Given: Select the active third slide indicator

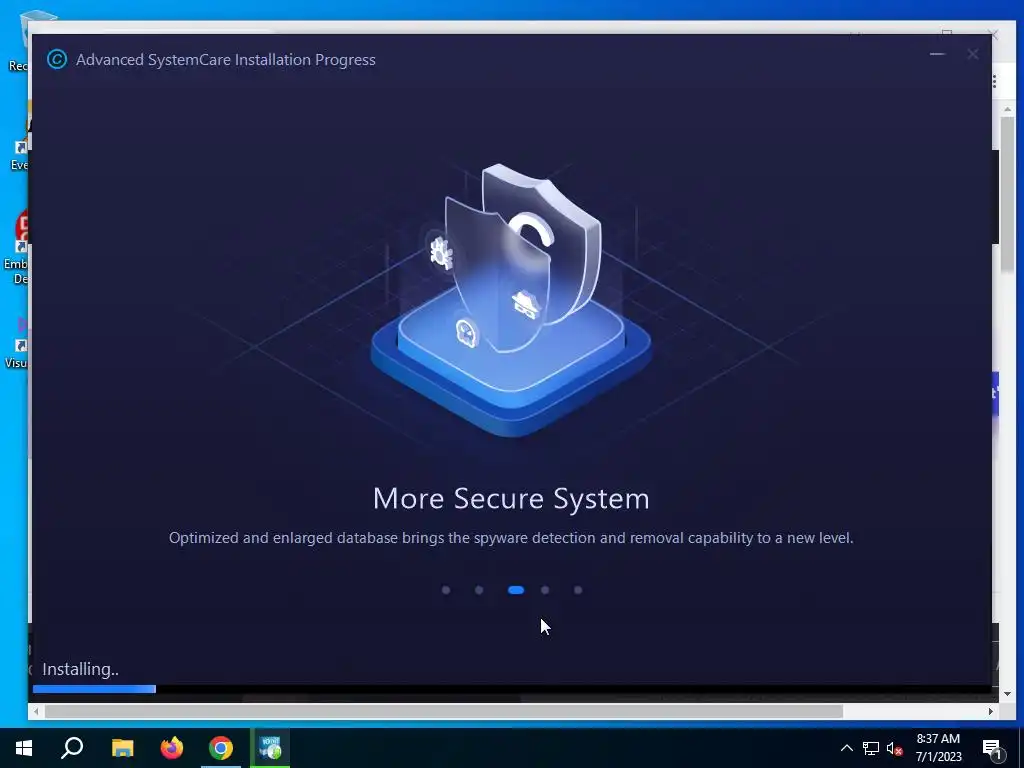Looking at the screenshot, I should tap(516, 590).
